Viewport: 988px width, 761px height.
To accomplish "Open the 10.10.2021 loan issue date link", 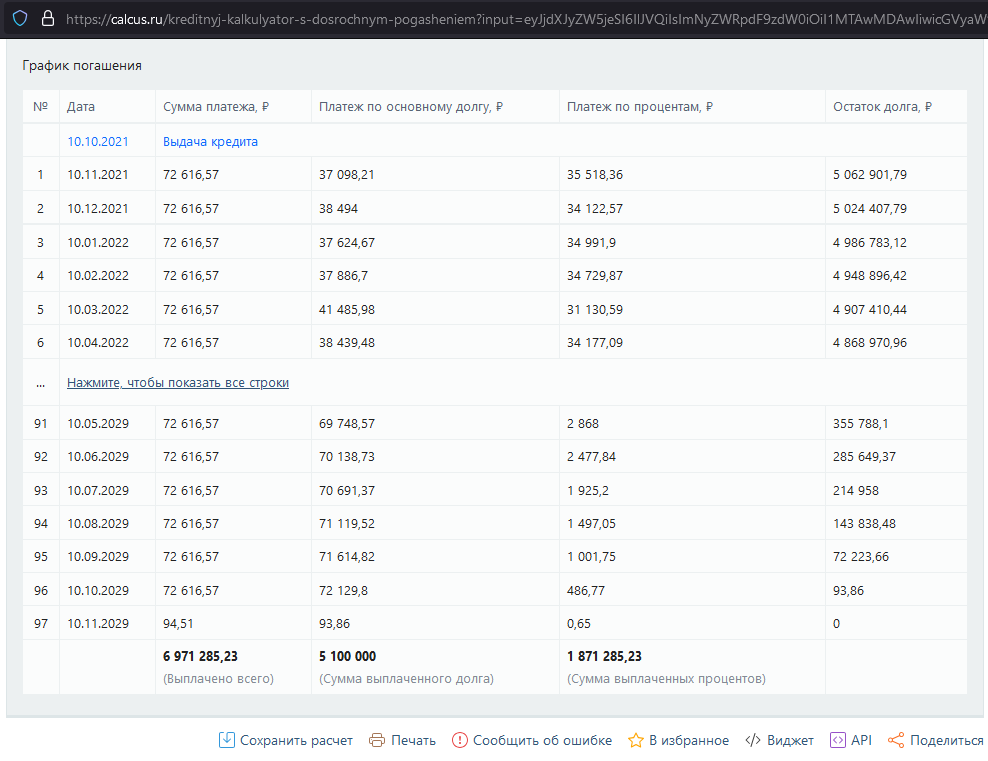I will click(98, 142).
